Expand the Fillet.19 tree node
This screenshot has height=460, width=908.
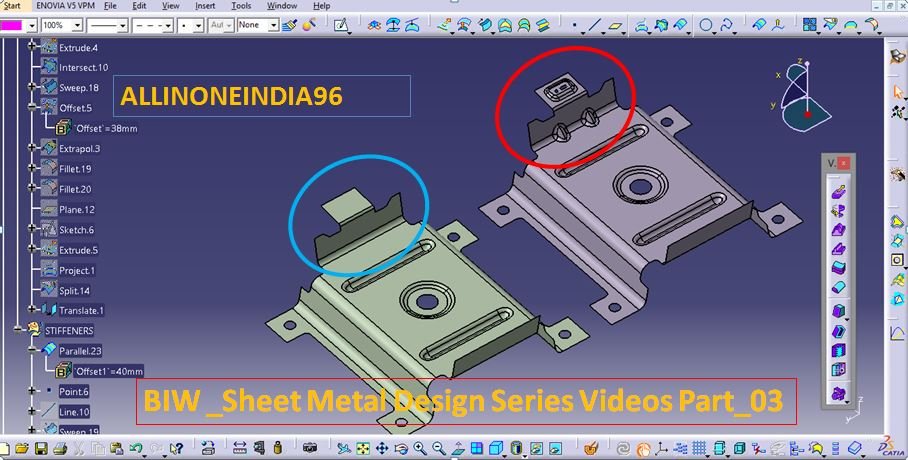point(32,168)
